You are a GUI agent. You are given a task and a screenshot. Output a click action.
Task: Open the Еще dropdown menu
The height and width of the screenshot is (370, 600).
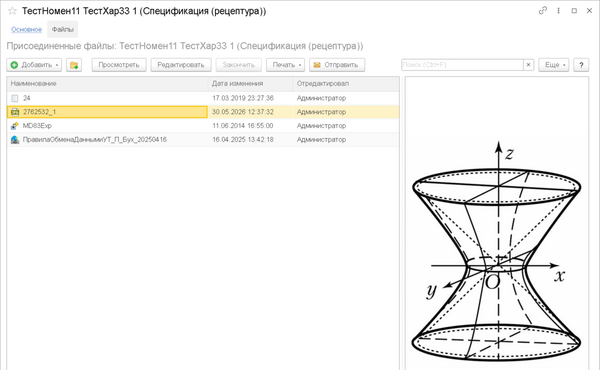click(x=554, y=65)
